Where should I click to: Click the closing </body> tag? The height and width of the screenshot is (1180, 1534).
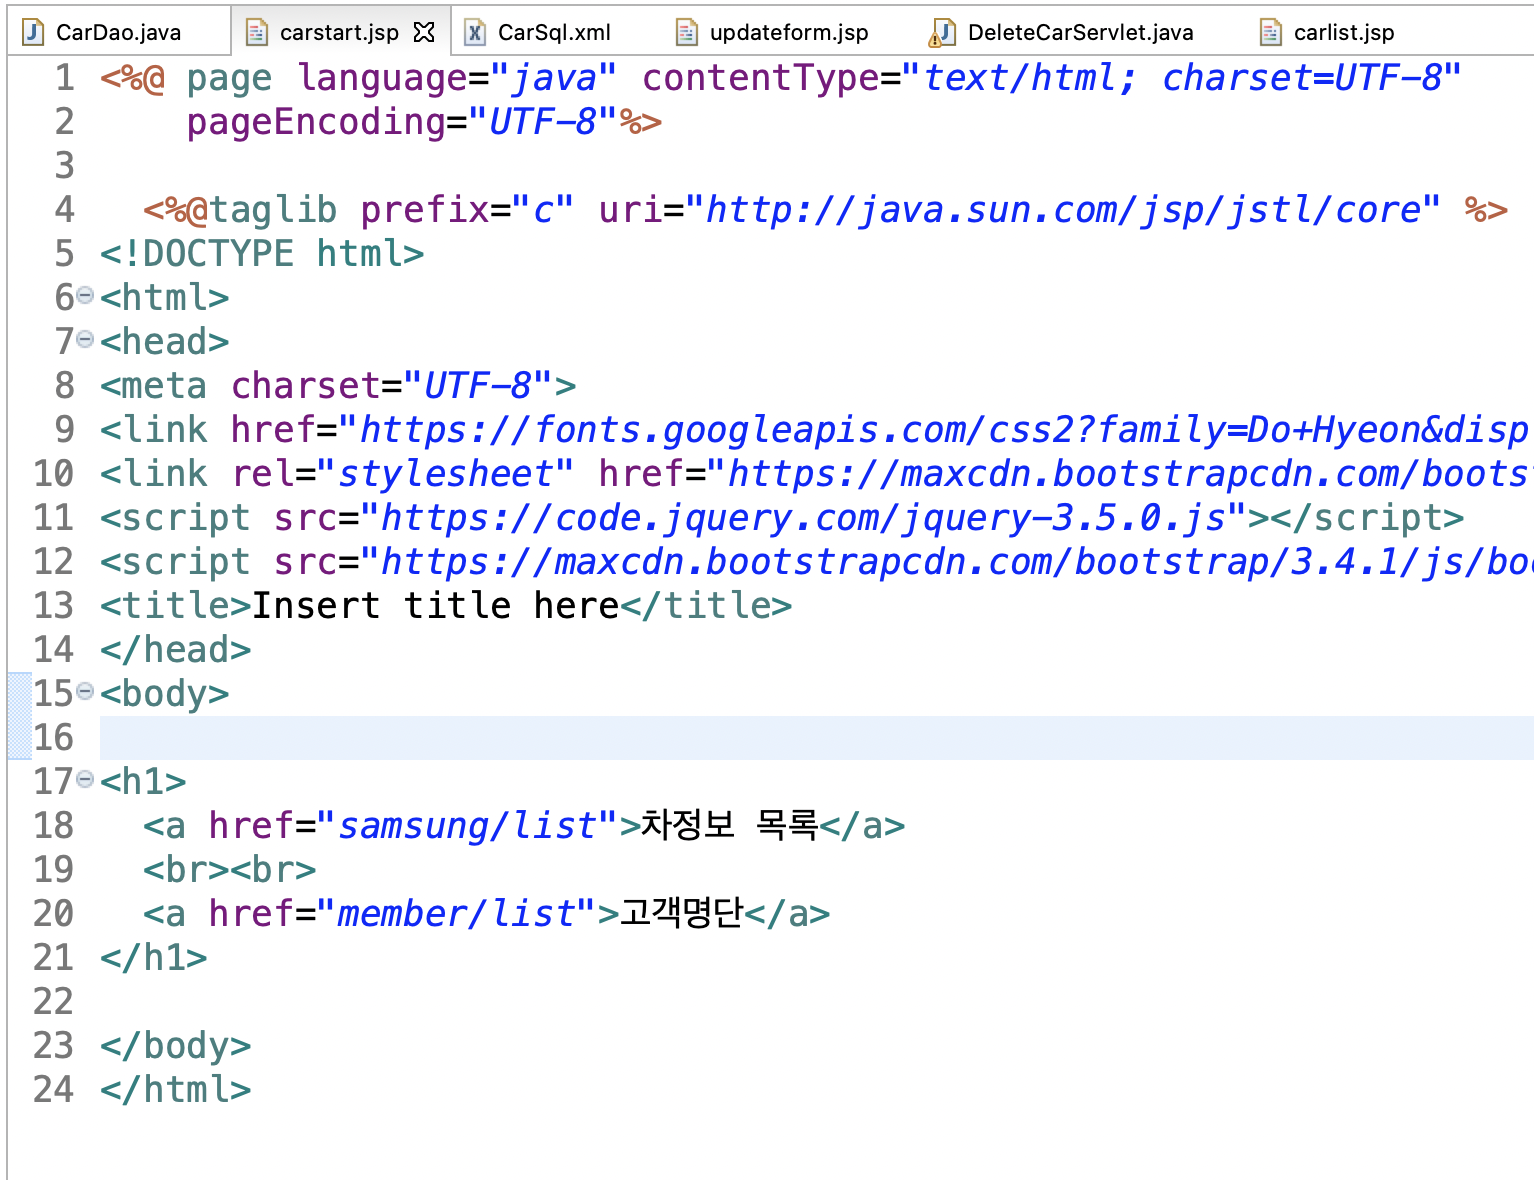[176, 1046]
